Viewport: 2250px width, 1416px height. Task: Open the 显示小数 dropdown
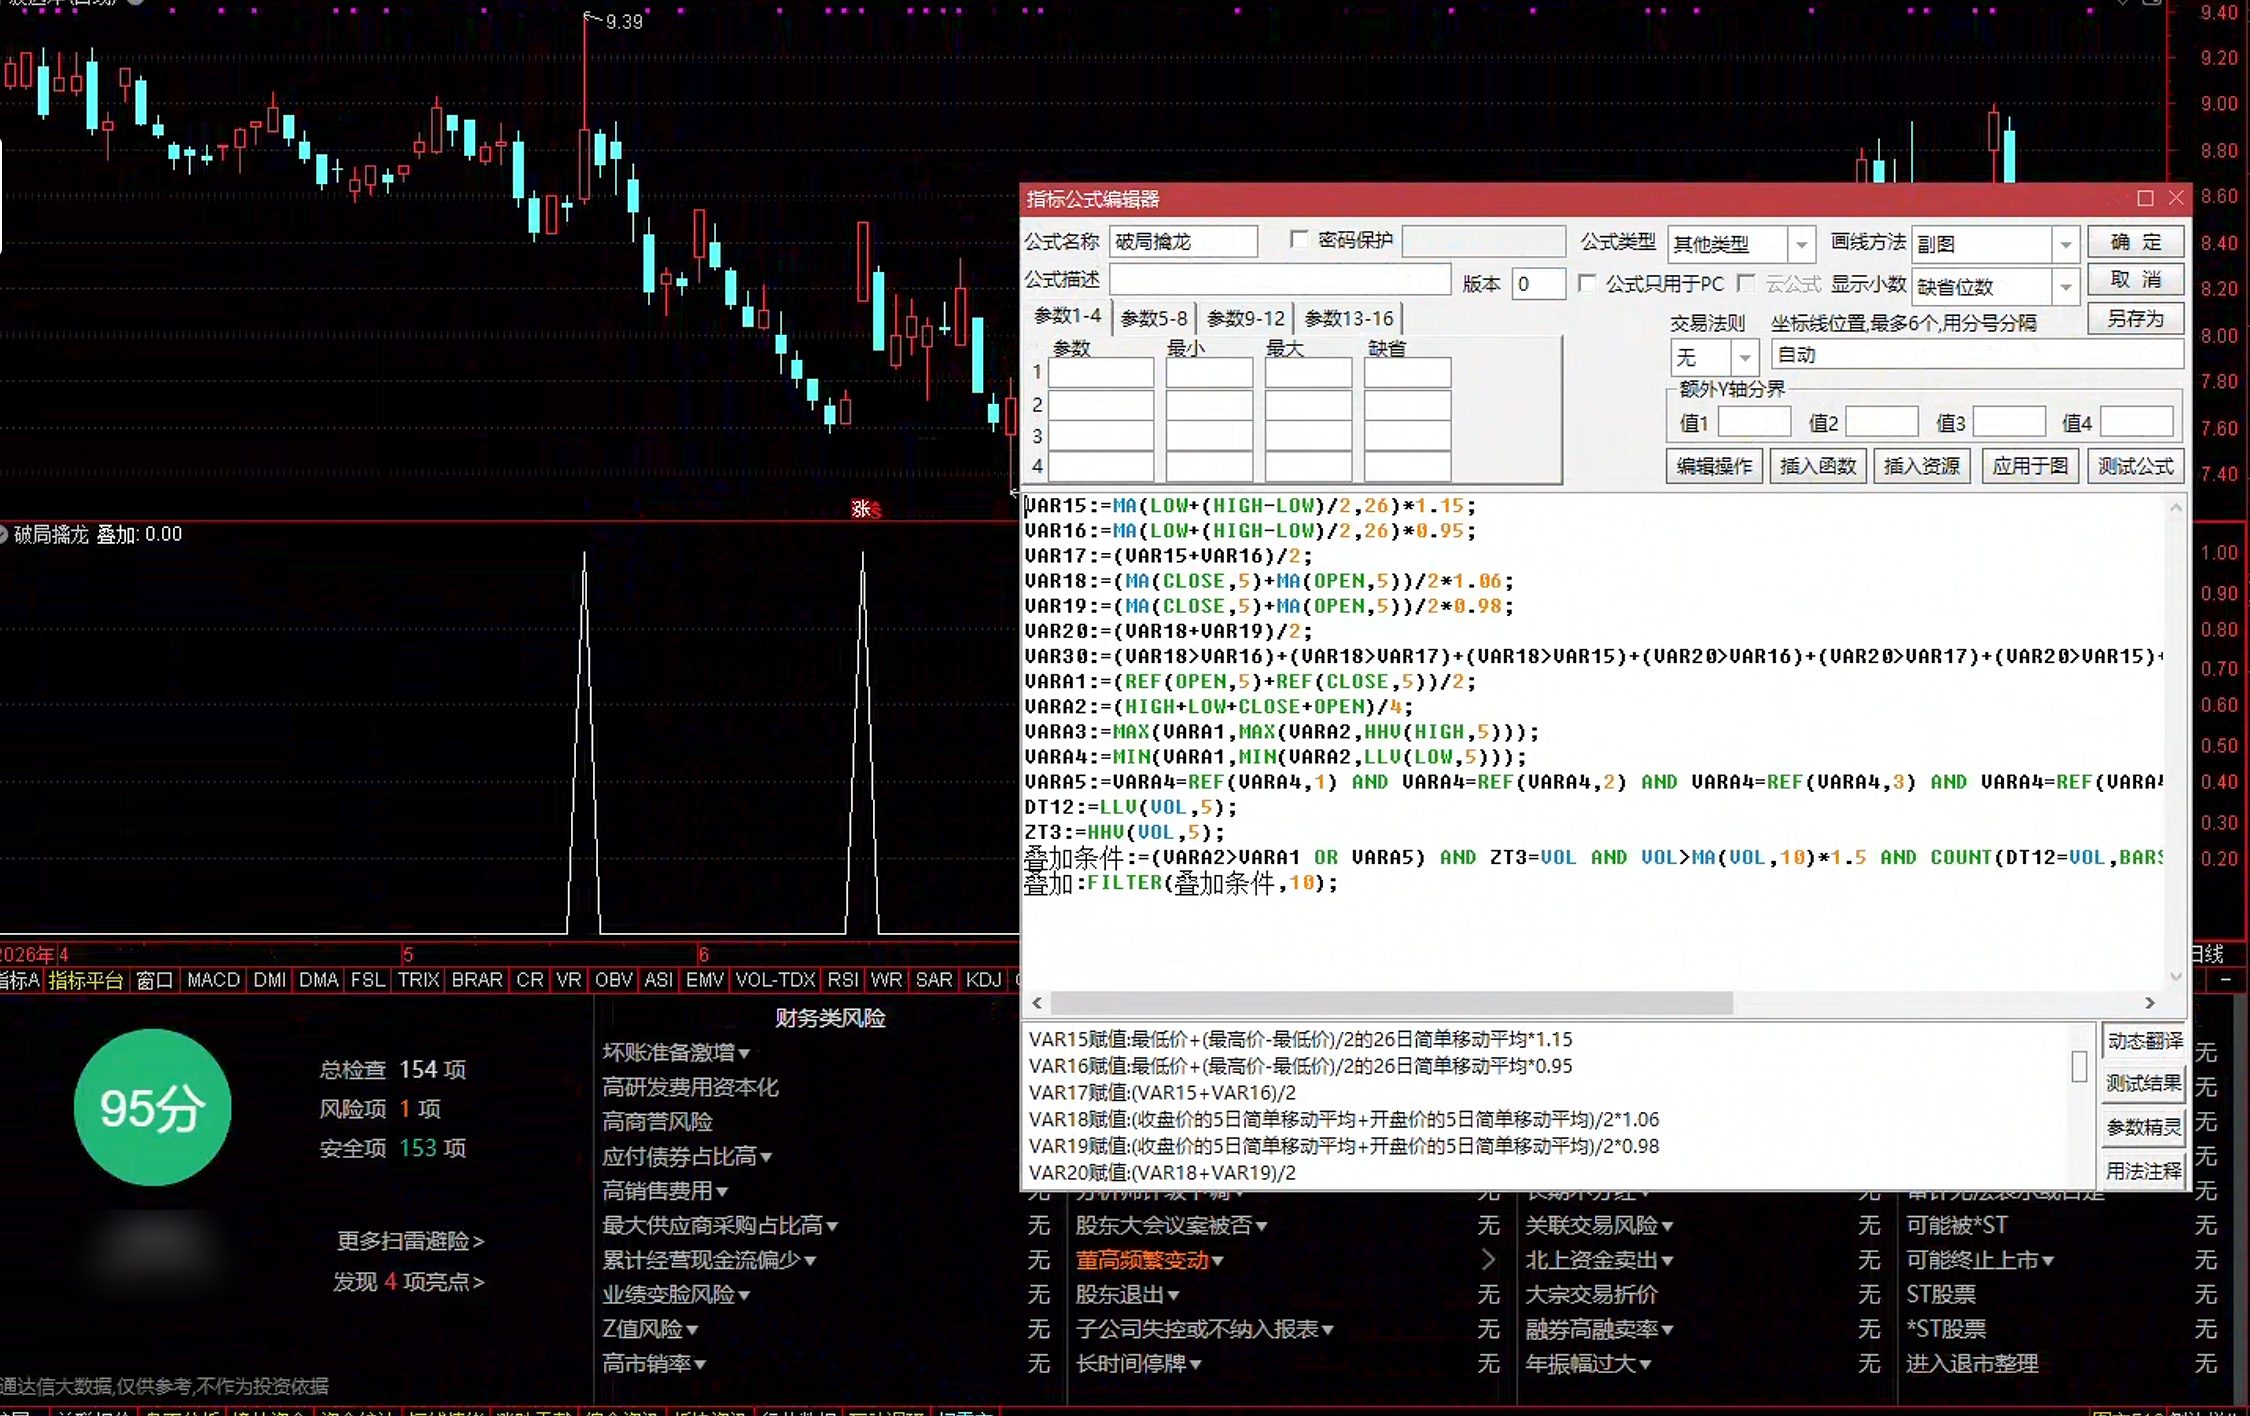click(x=2065, y=287)
